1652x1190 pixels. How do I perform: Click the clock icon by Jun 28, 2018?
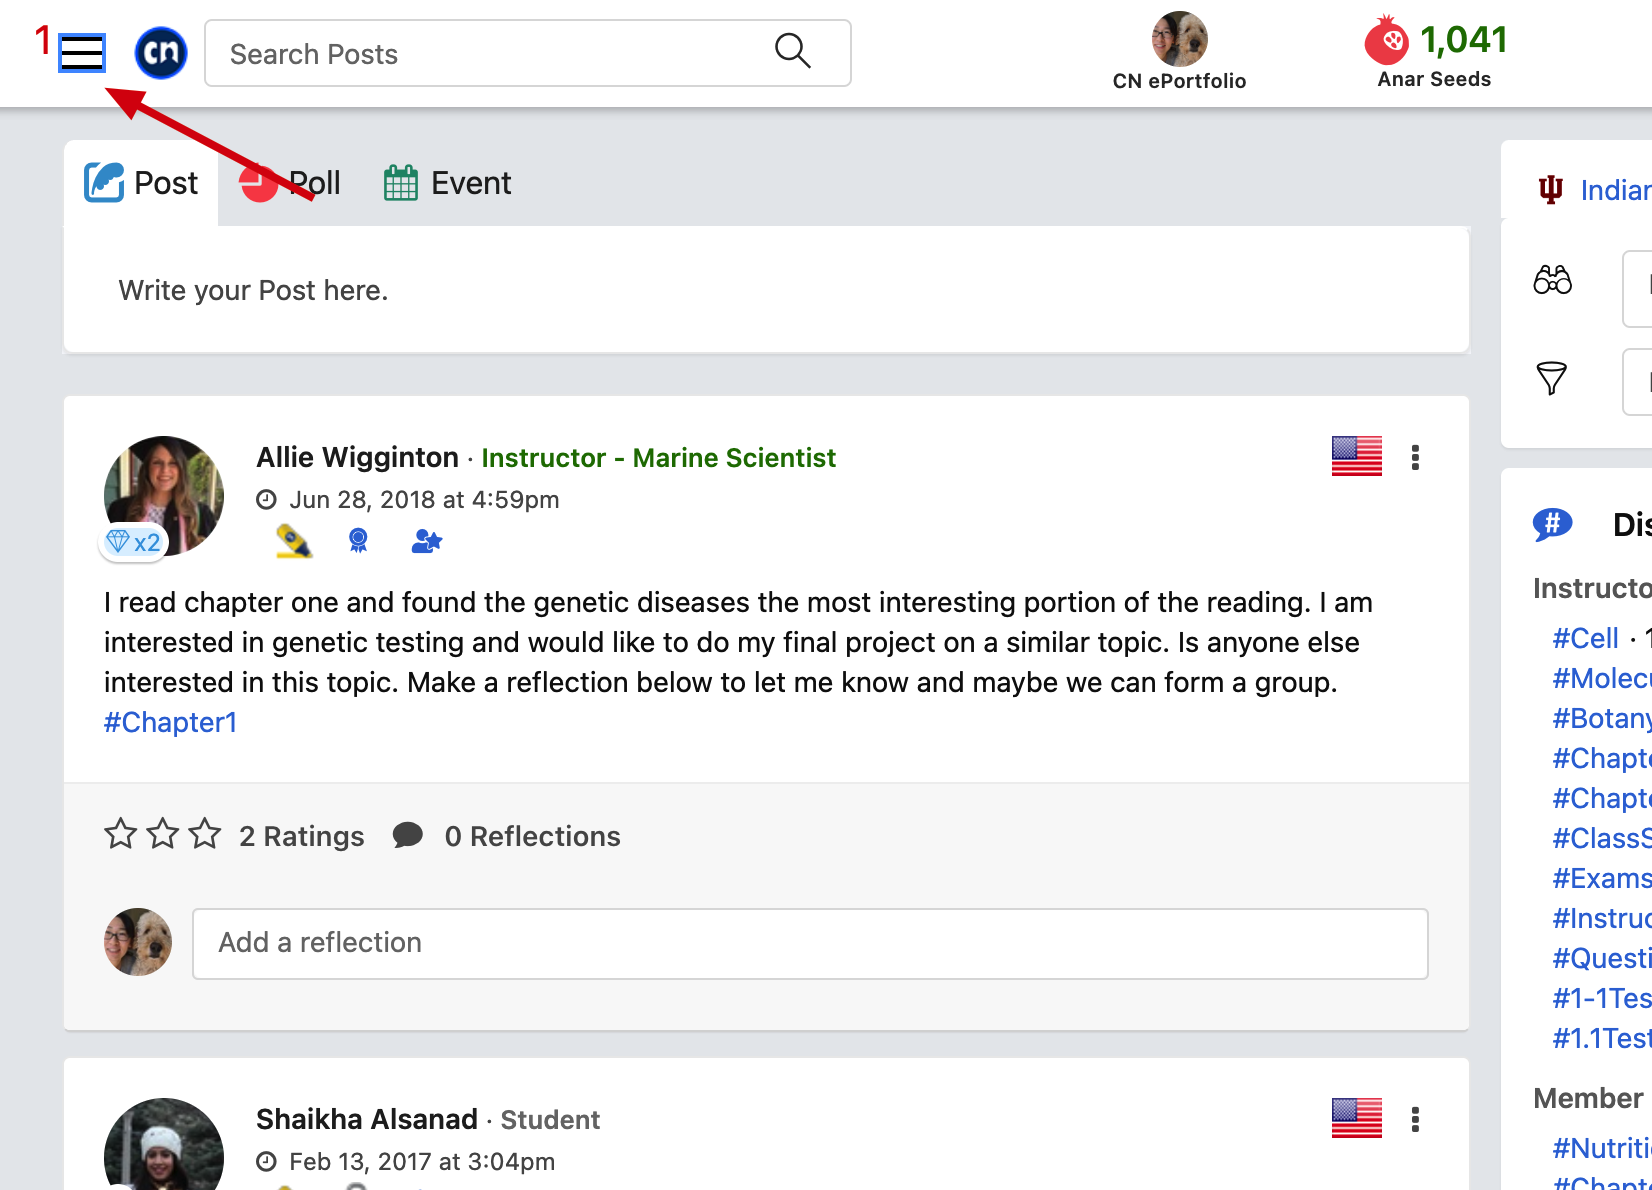pyautogui.click(x=266, y=499)
